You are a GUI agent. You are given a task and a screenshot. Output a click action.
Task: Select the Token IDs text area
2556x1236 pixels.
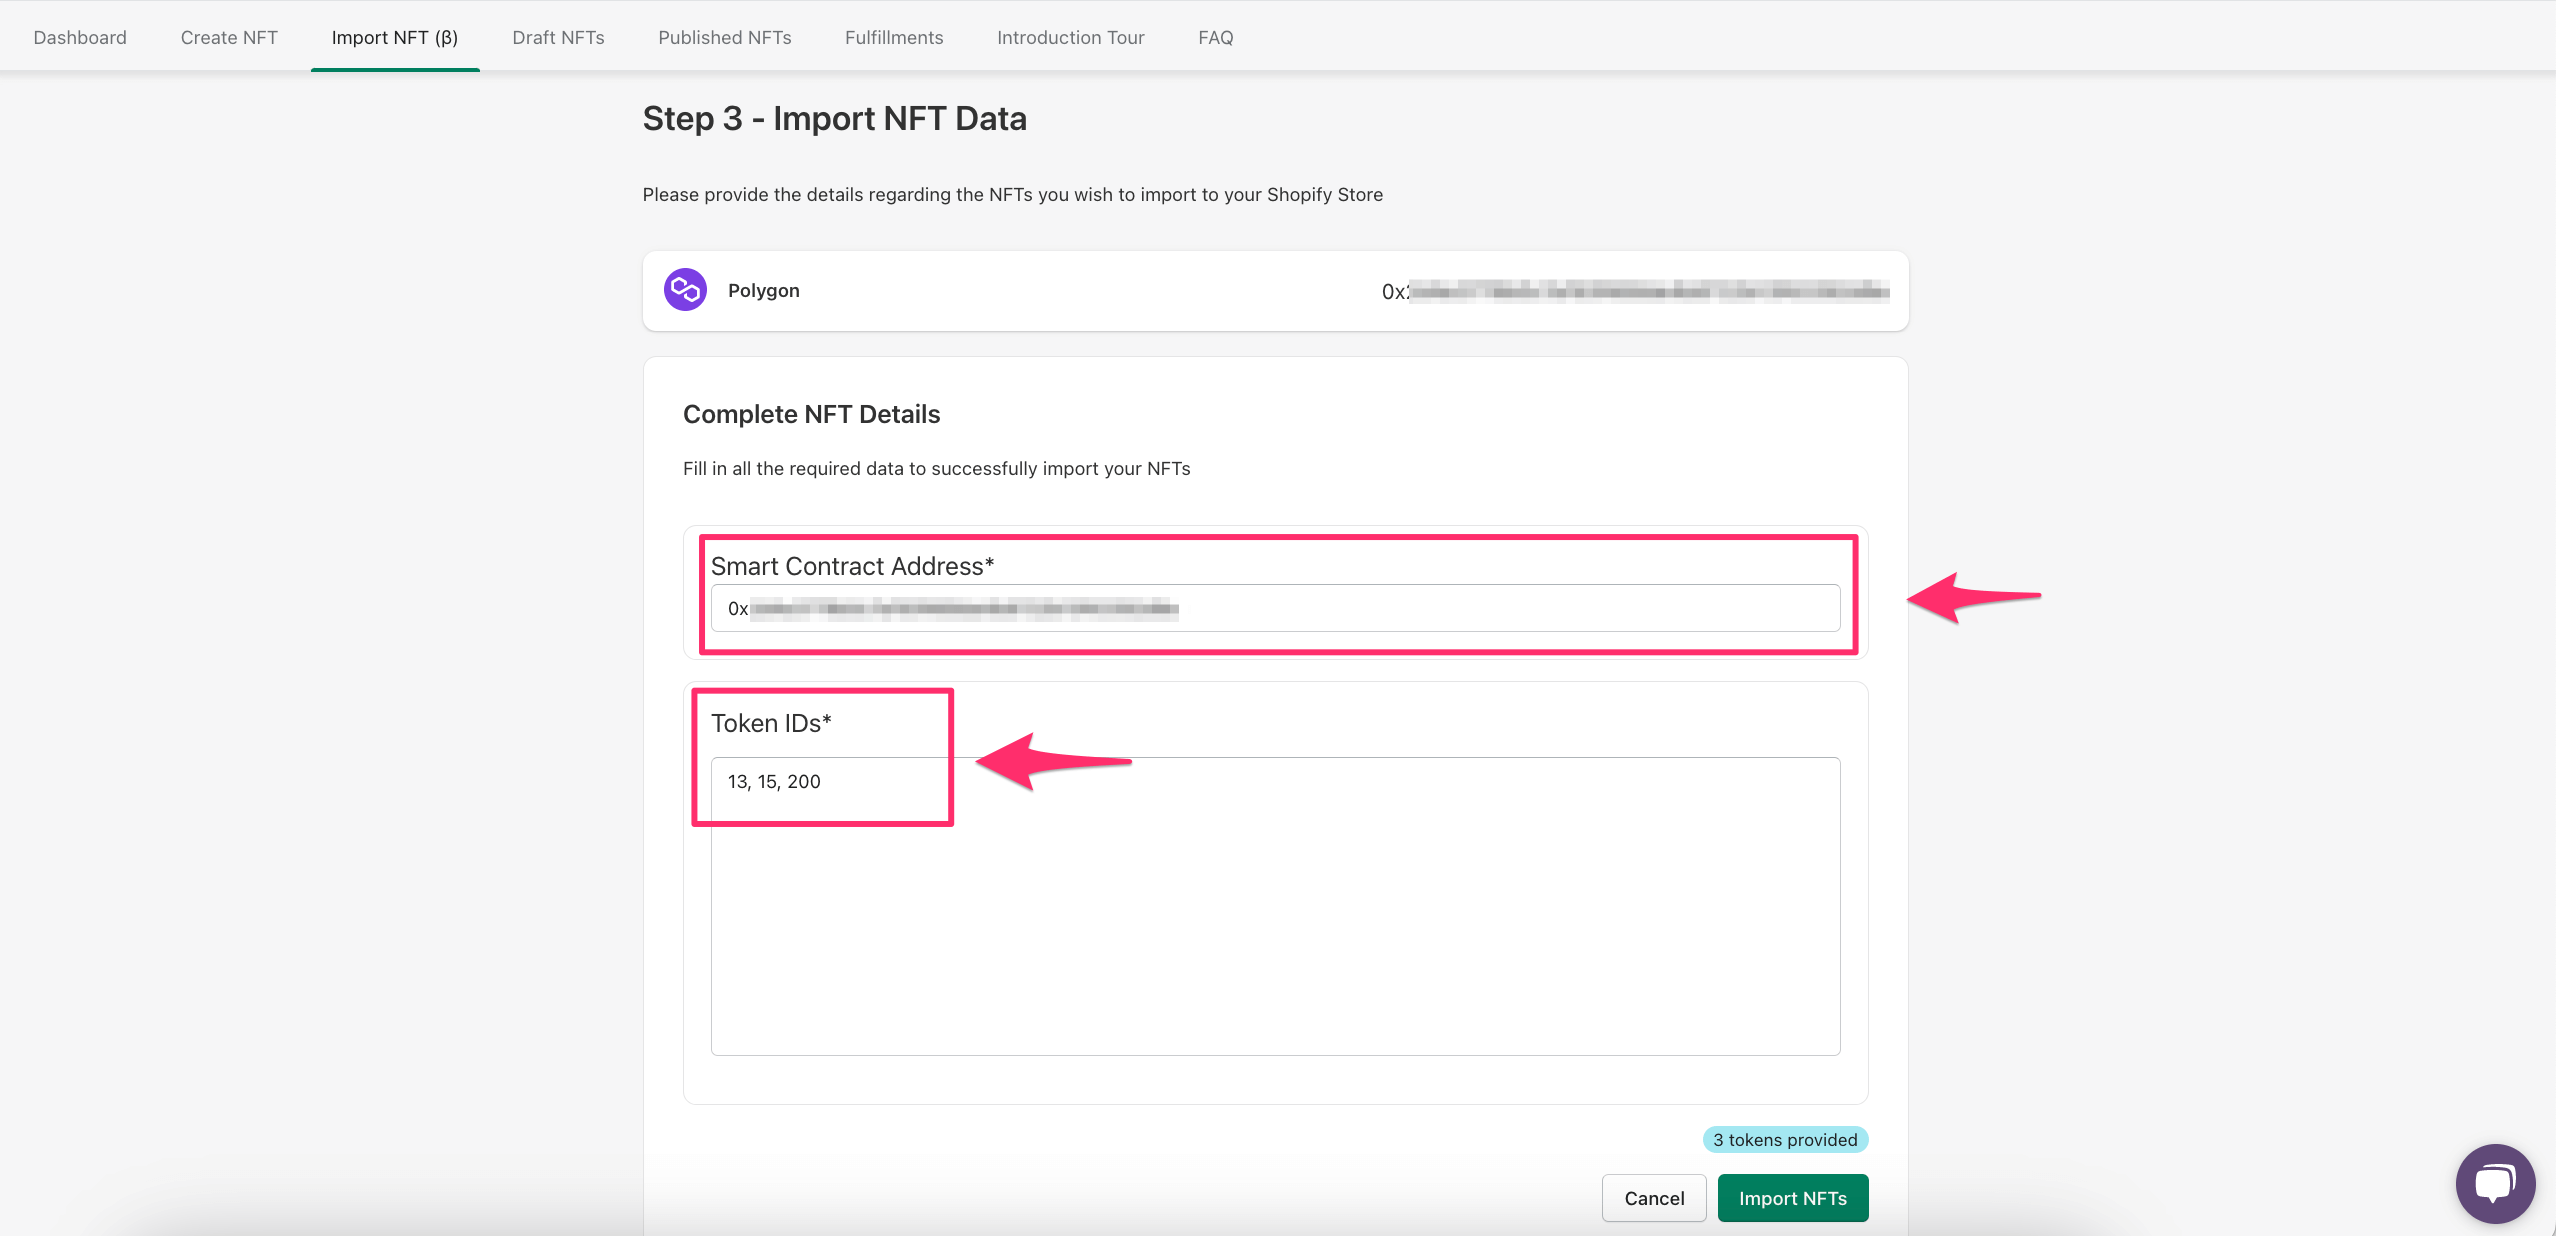[1275, 905]
